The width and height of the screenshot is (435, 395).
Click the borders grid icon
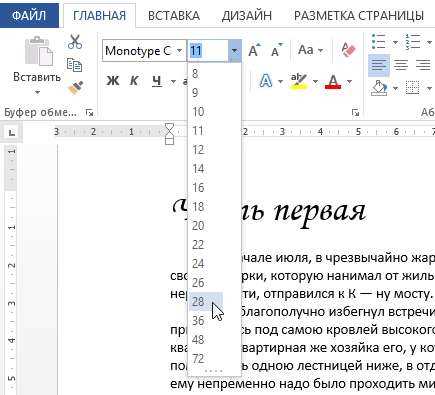click(413, 88)
